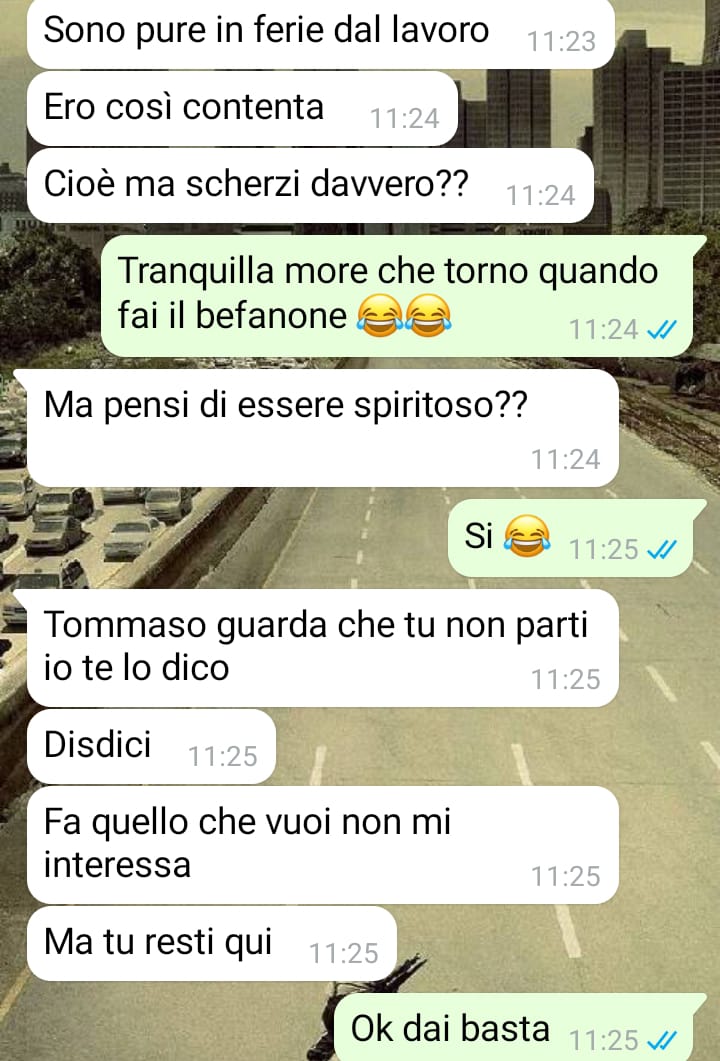
Task: Tap the blue double check on 'Si' message
Action: (x=661, y=550)
